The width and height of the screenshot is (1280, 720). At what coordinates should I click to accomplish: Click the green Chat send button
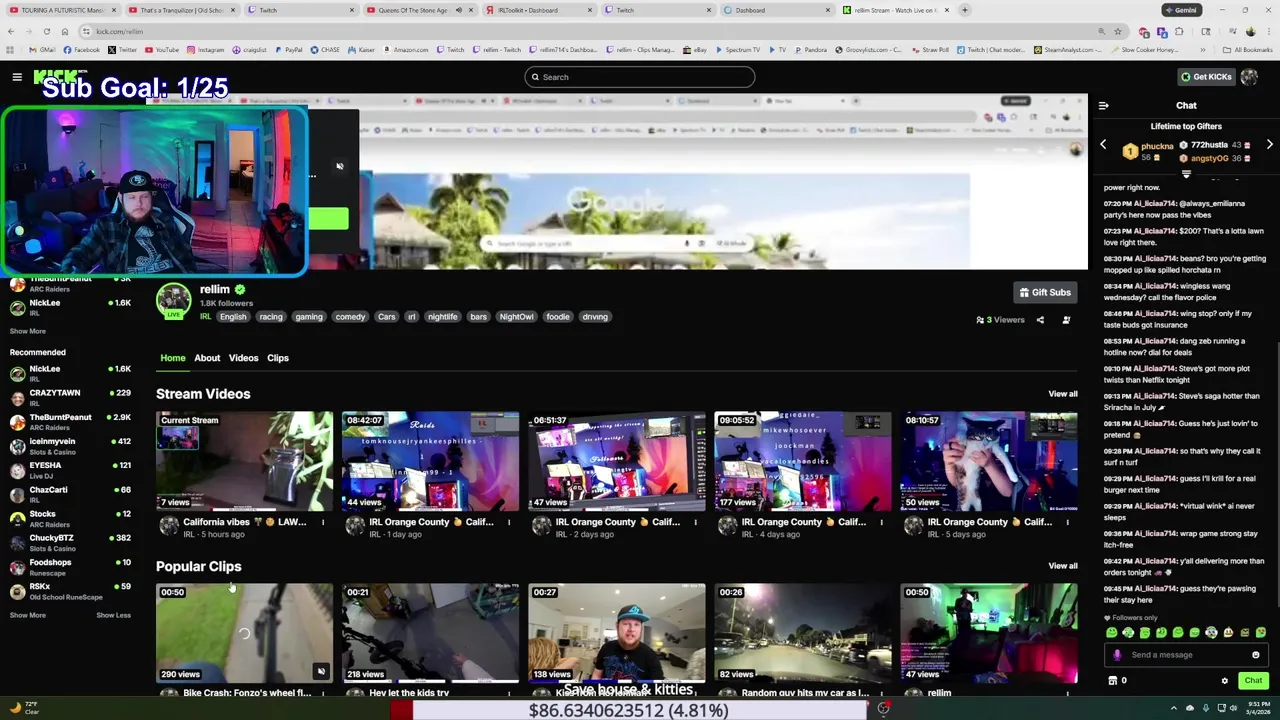click(x=1253, y=681)
